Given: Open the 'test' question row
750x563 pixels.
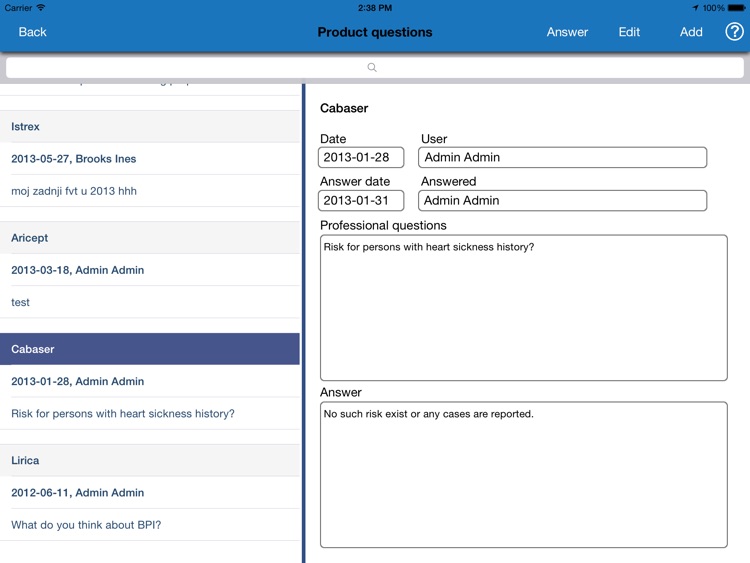Looking at the screenshot, I should [x=150, y=302].
